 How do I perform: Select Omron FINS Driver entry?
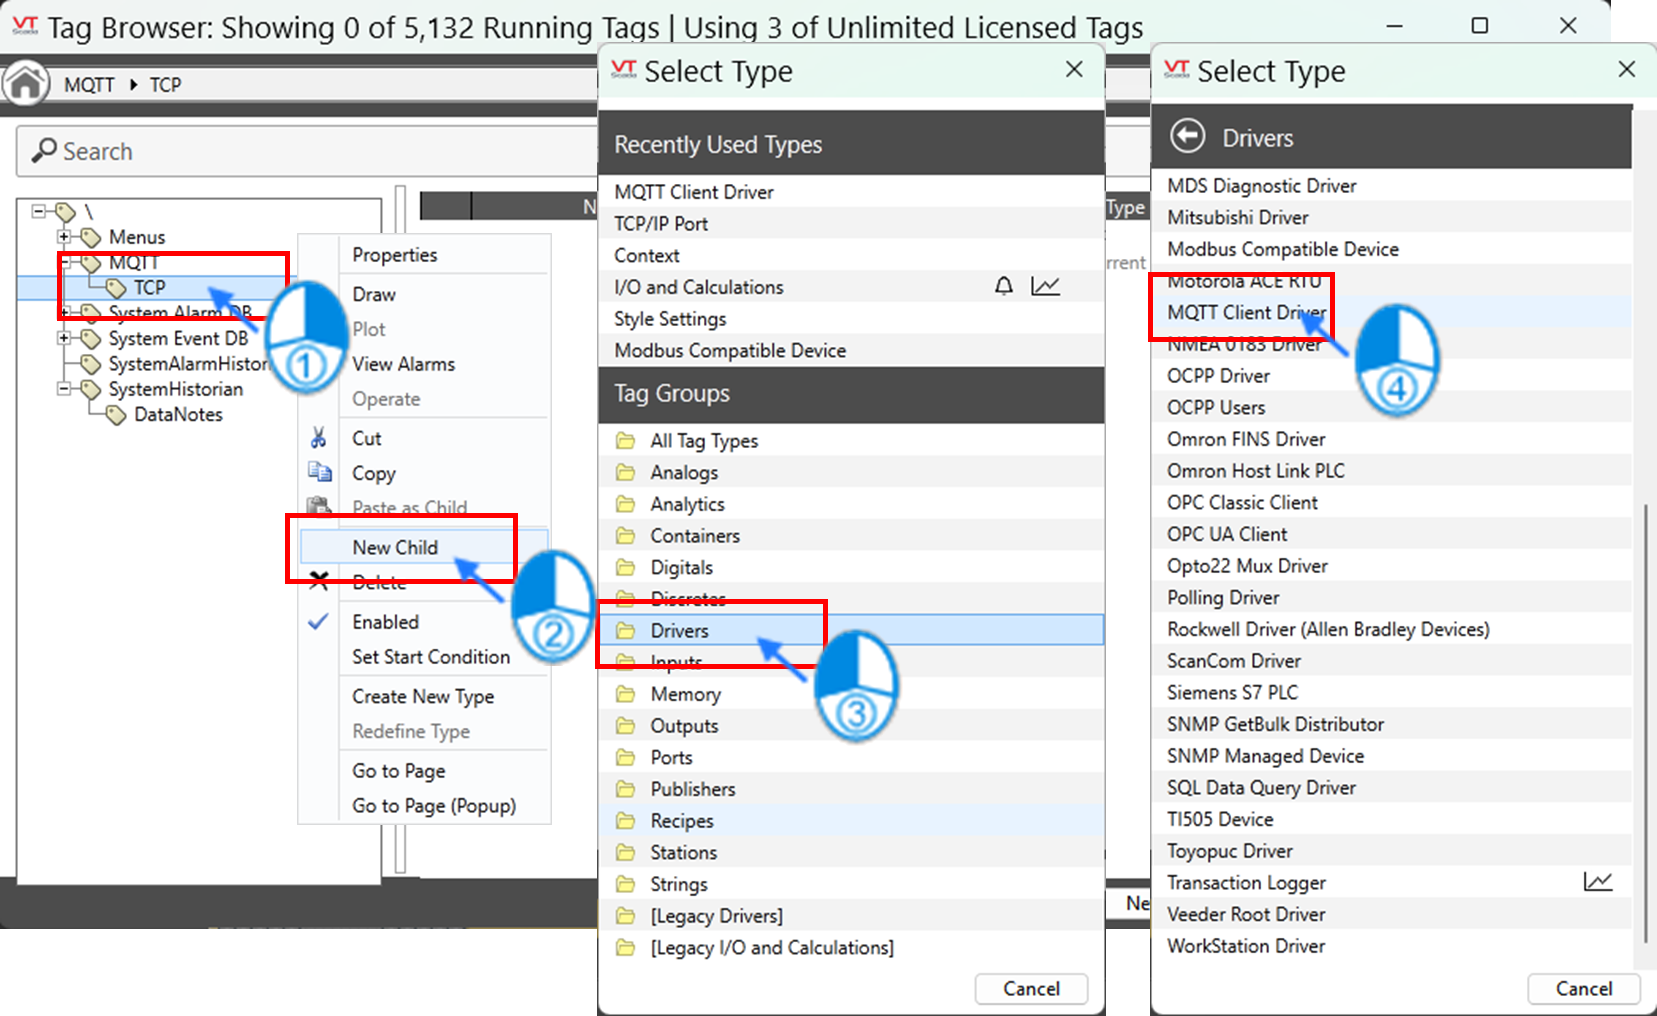1391,439
